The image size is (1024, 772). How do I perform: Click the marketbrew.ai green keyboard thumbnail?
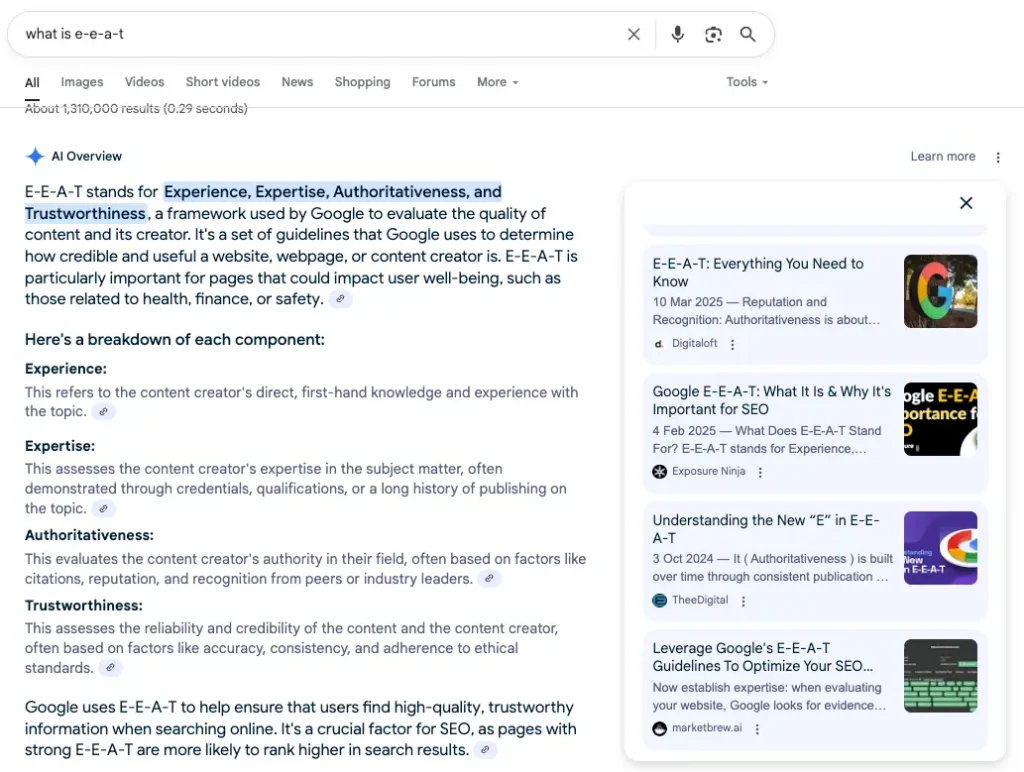(x=940, y=676)
